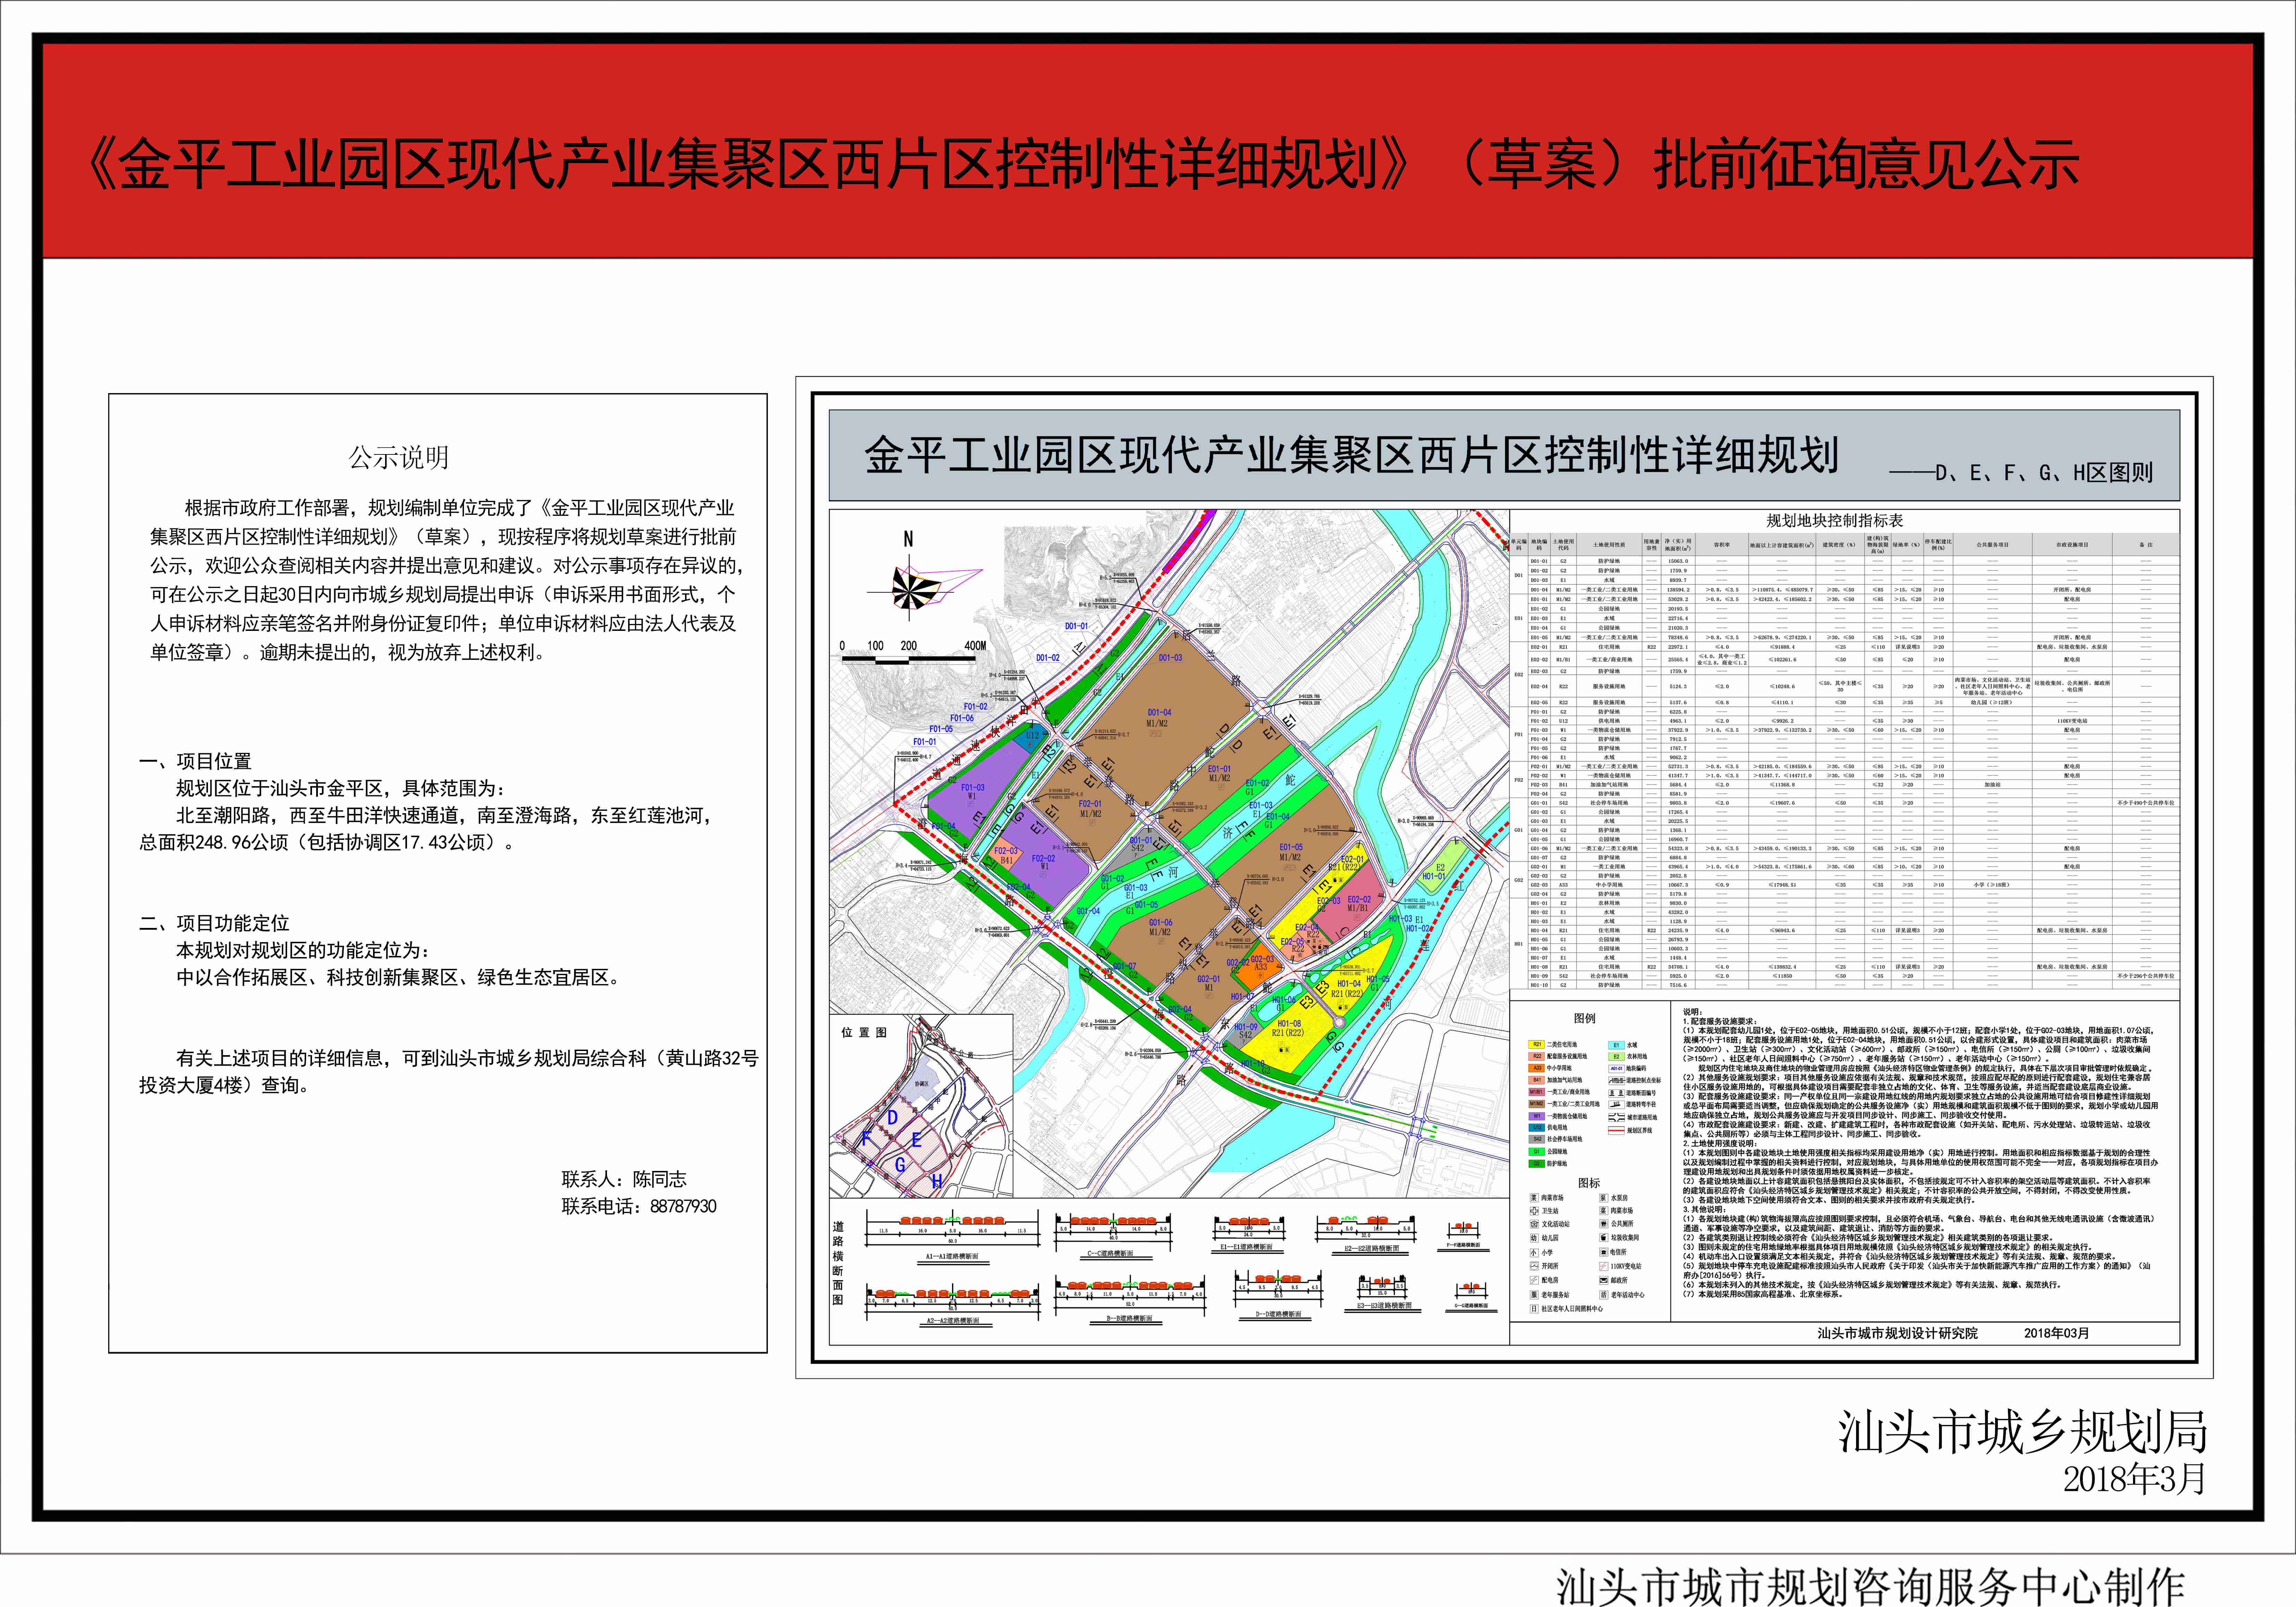This screenshot has height=1607, width=2296.
Task: Click the G2 防护绿地 dark green swatch
Action: 1537,1164
